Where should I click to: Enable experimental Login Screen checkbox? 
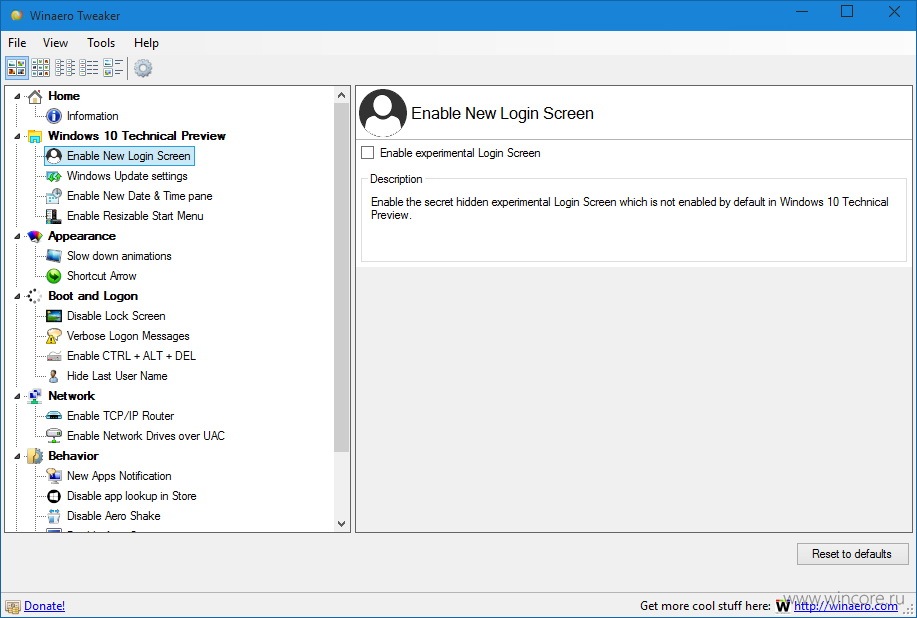(367, 153)
